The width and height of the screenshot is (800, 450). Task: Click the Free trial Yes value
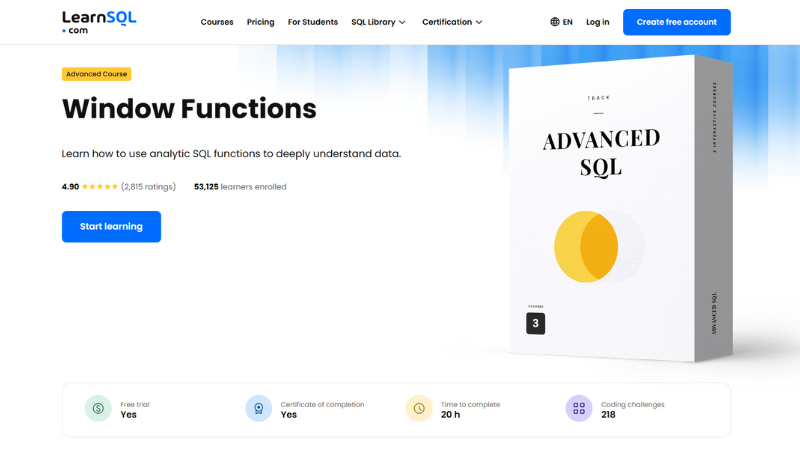coord(129,415)
